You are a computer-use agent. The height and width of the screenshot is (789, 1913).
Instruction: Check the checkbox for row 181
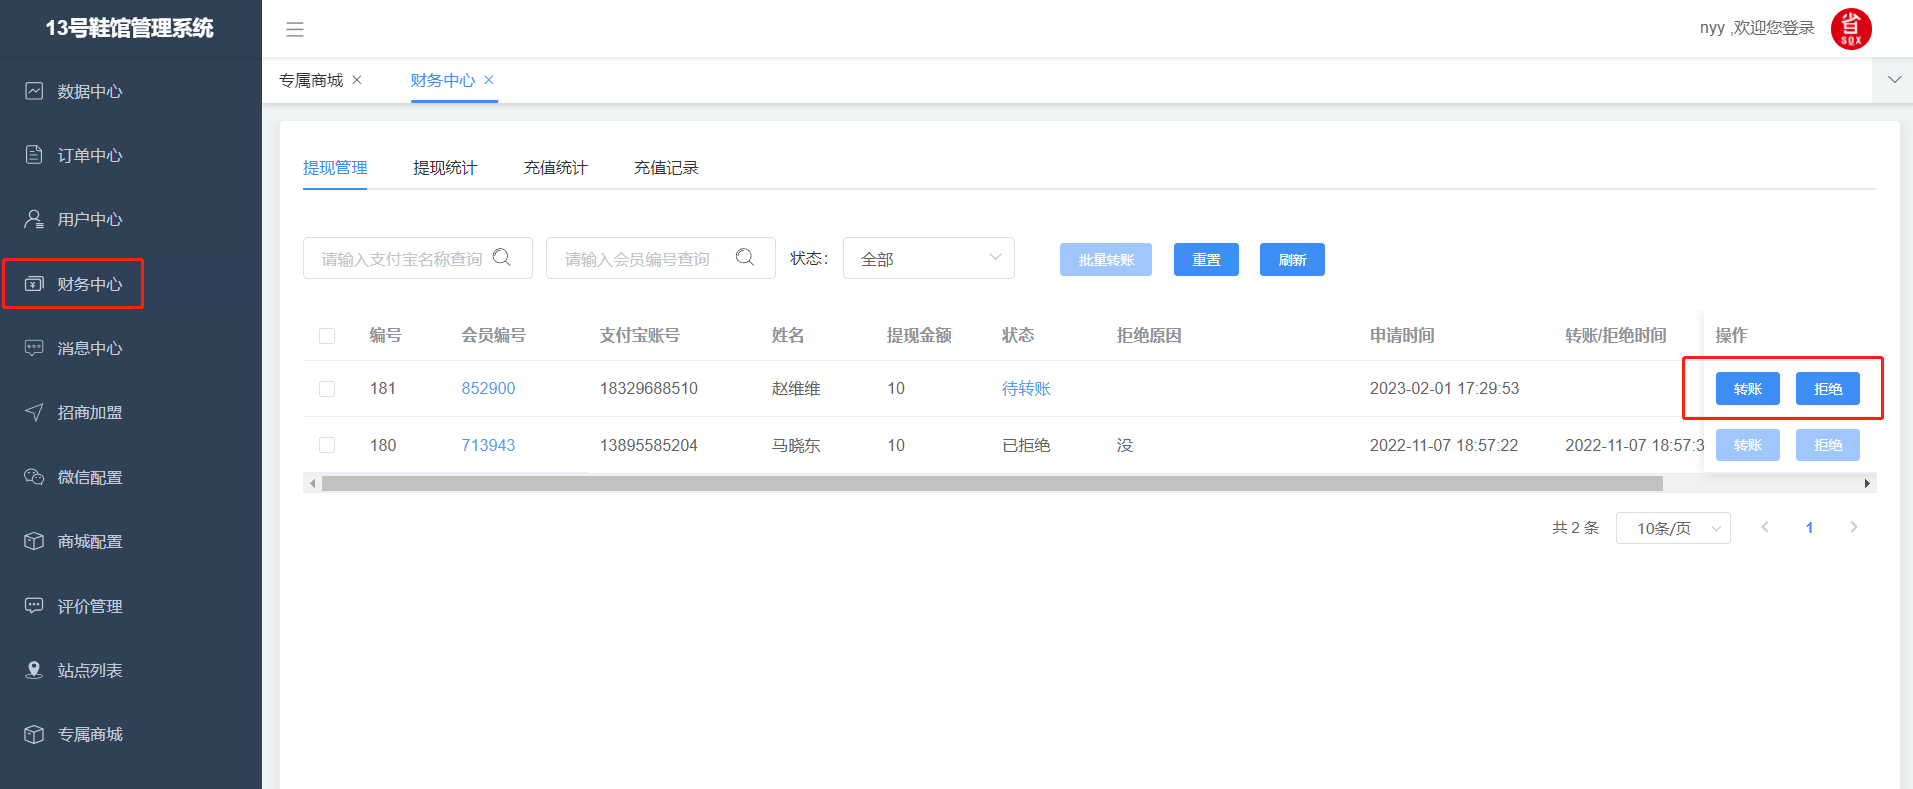click(327, 389)
